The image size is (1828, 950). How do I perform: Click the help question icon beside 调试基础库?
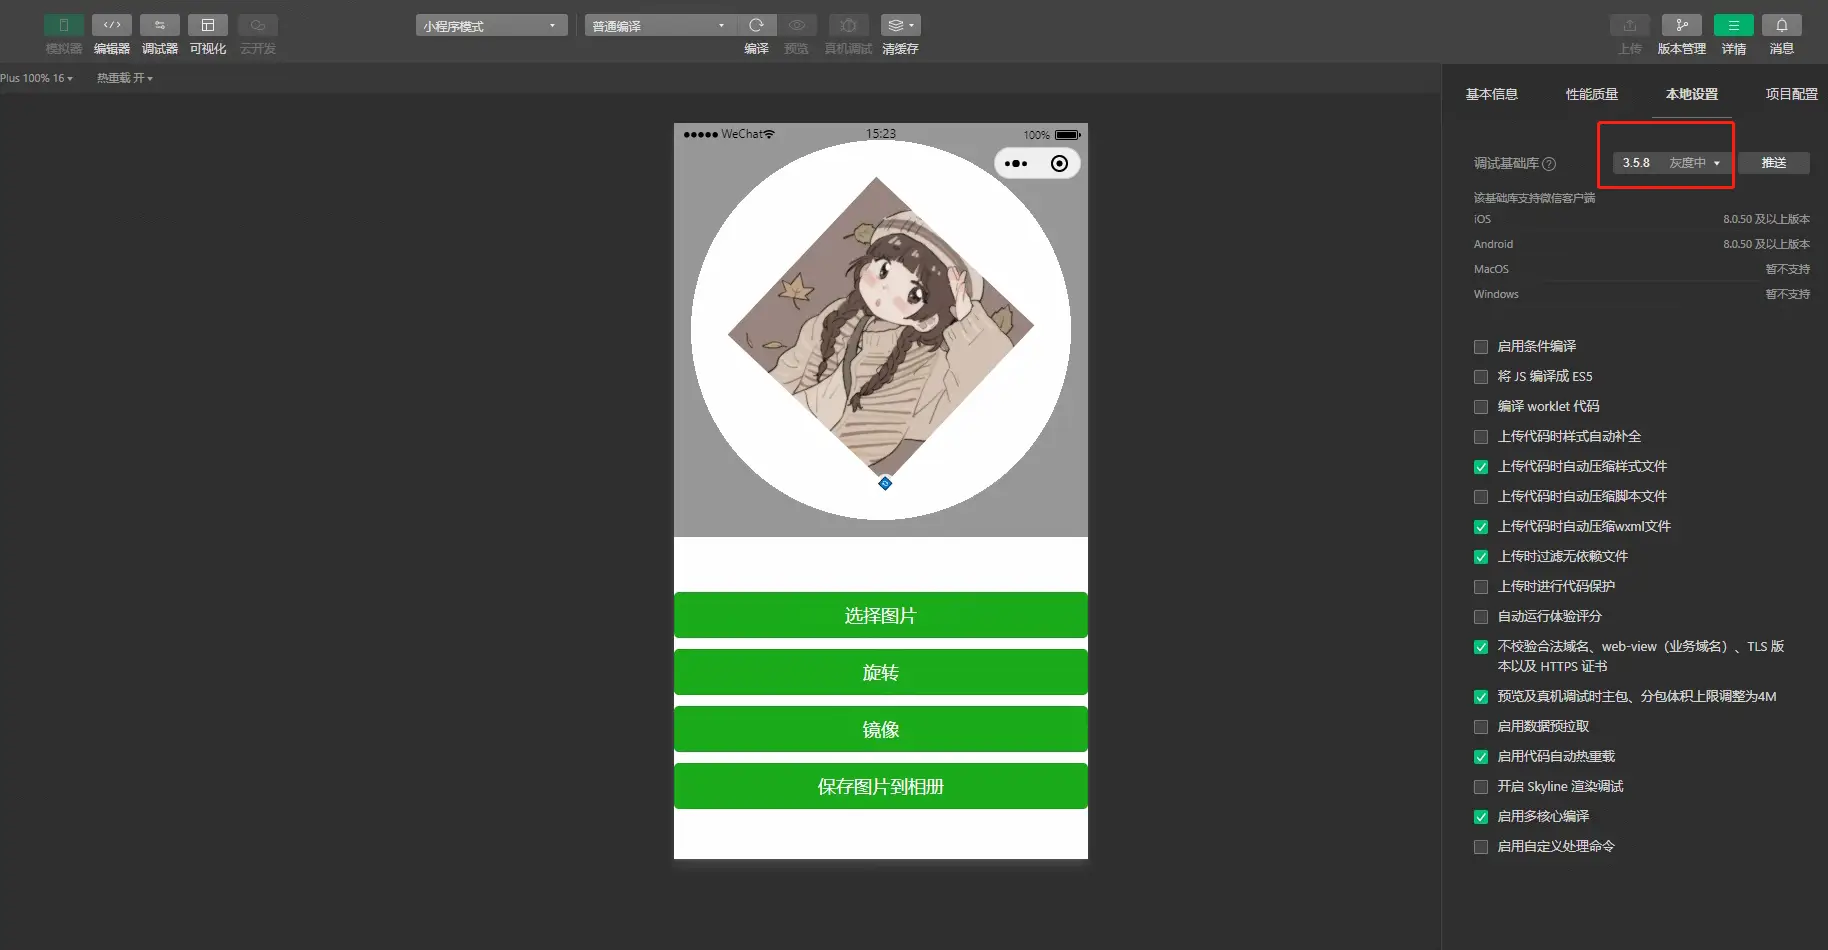1549,164
